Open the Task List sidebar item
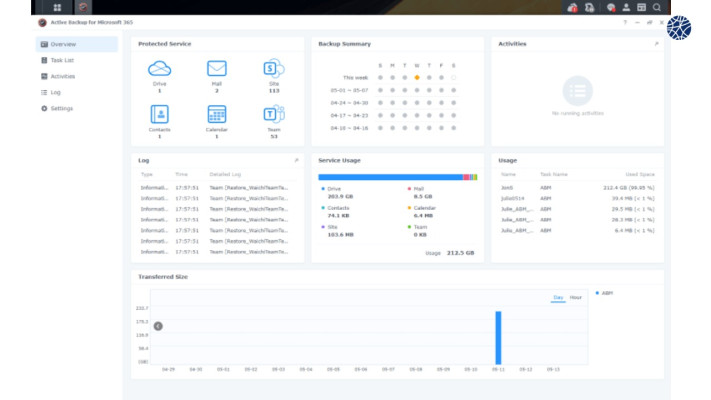 77,60
